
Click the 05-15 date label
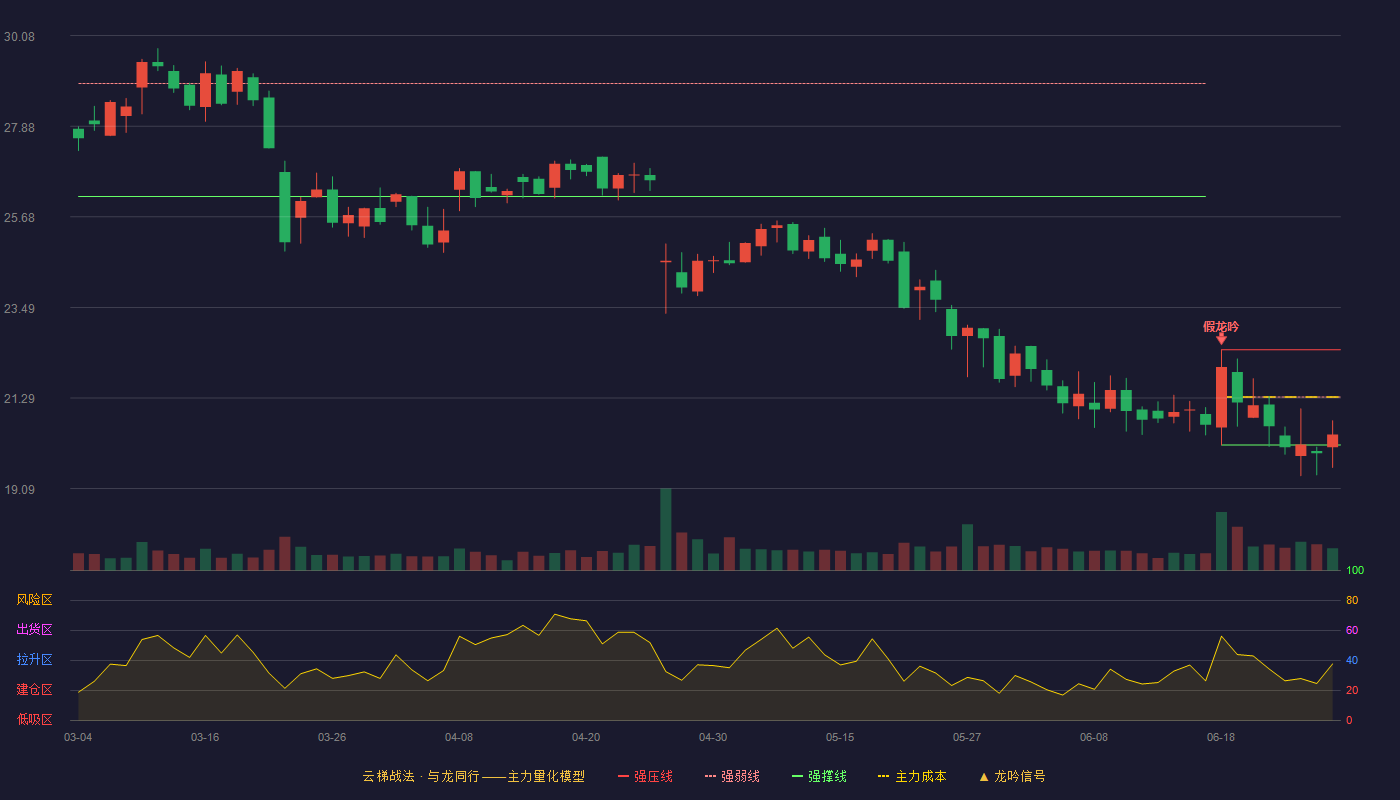coord(840,737)
